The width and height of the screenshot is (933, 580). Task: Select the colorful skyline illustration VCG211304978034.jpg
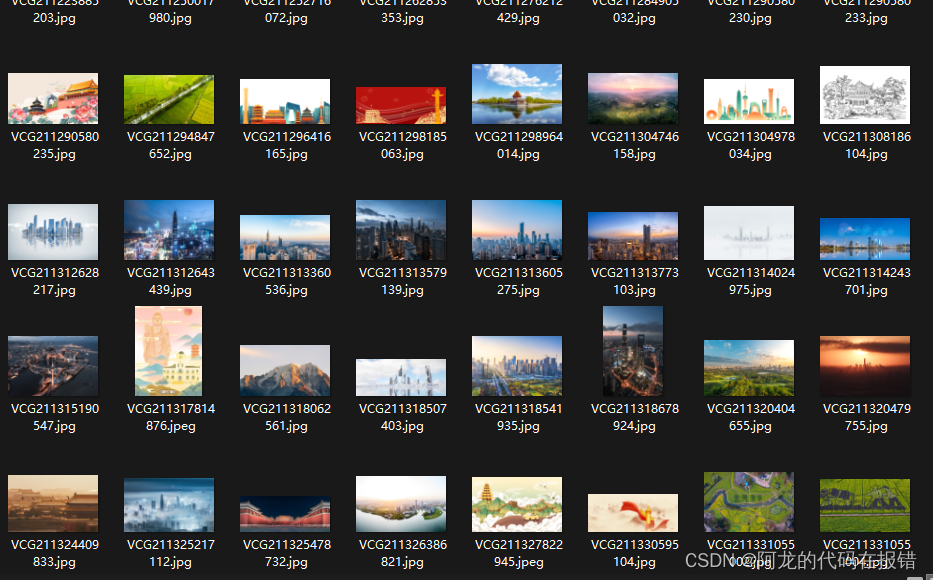[x=749, y=101]
